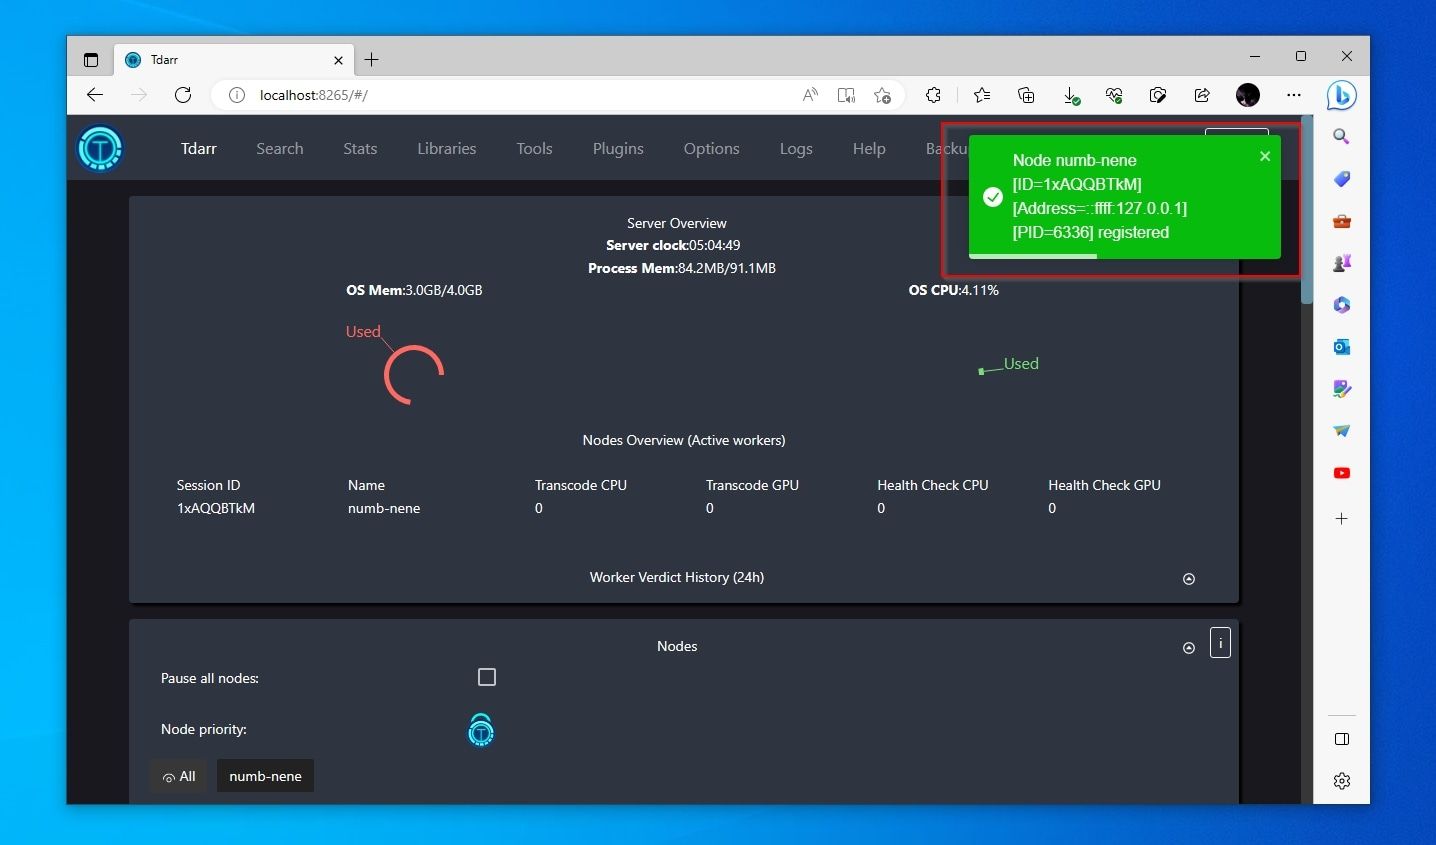Open YouTube from the Edge sidebar
Image resolution: width=1436 pixels, height=845 pixels.
click(x=1341, y=473)
